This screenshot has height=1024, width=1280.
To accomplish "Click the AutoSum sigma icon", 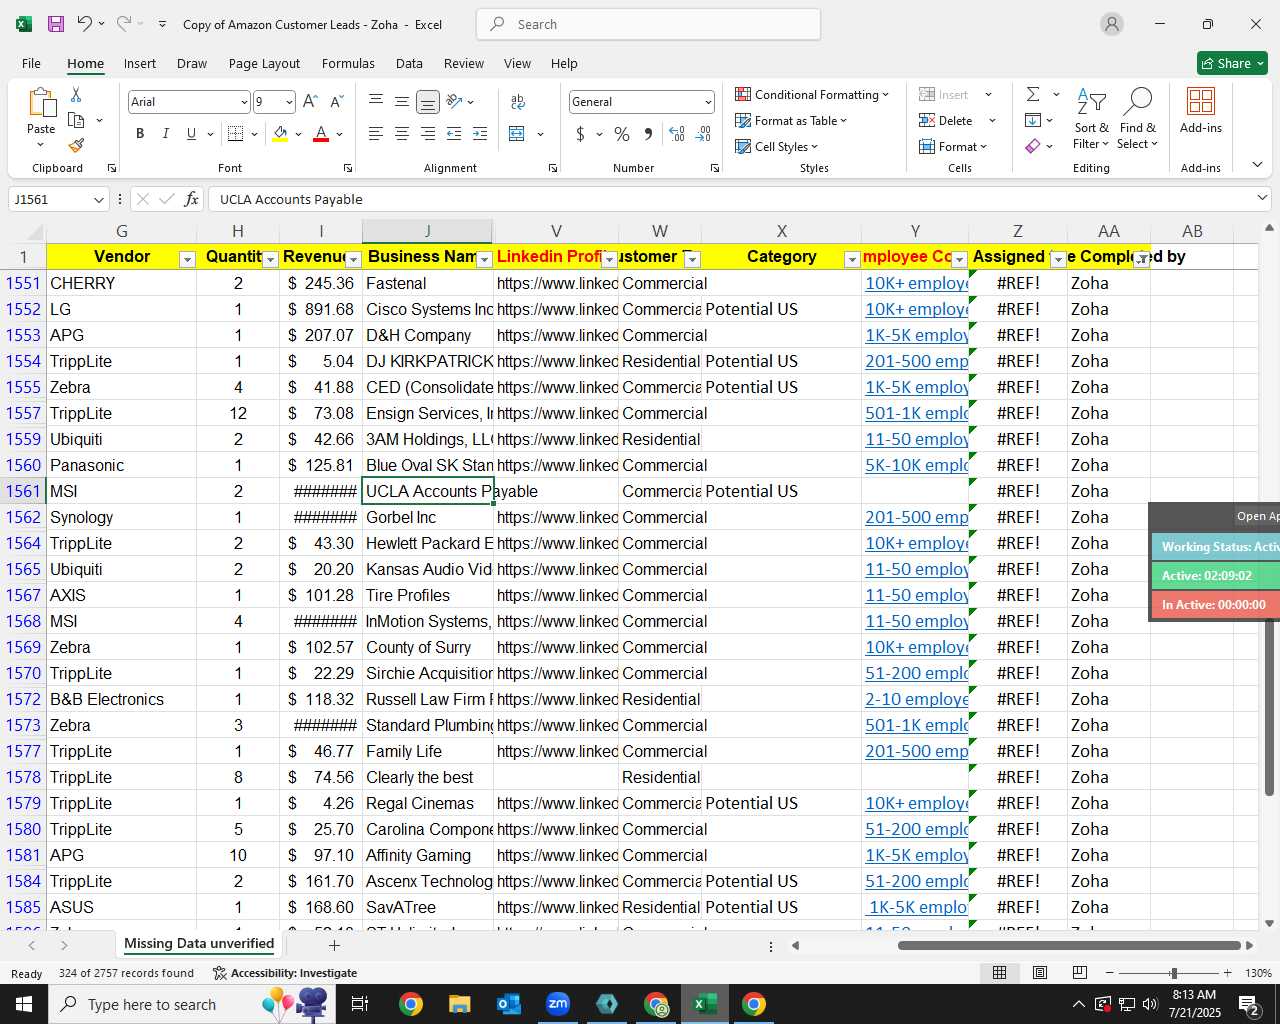I will [1033, 94].
